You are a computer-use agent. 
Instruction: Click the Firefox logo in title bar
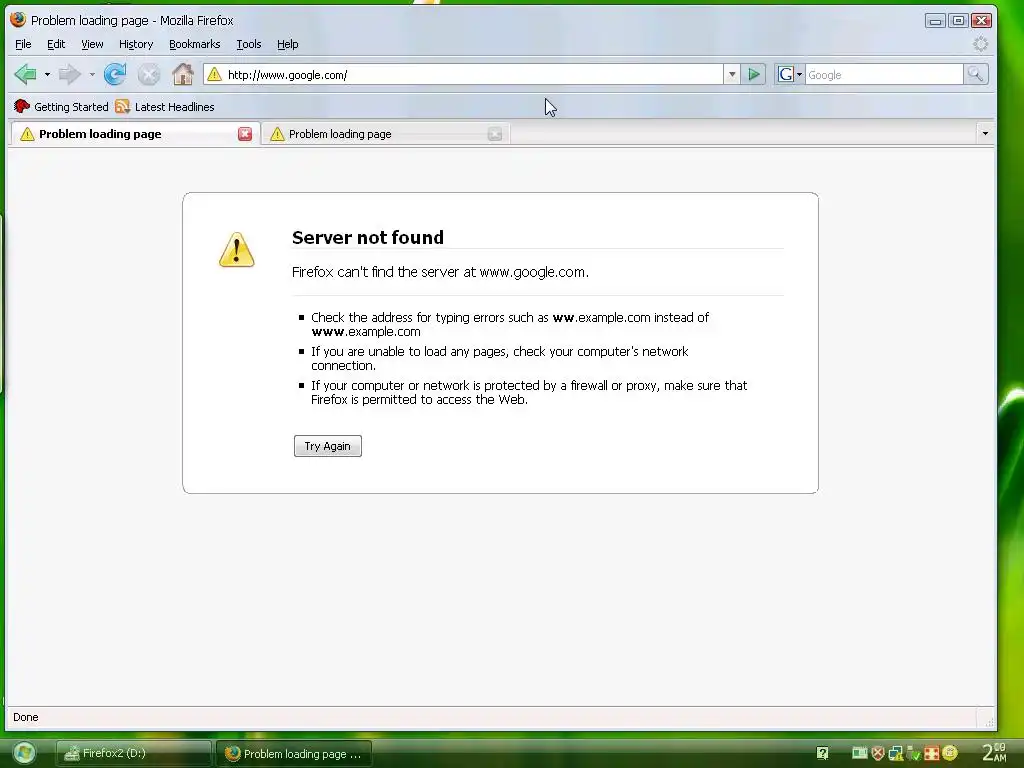click(x=18, y=20)
